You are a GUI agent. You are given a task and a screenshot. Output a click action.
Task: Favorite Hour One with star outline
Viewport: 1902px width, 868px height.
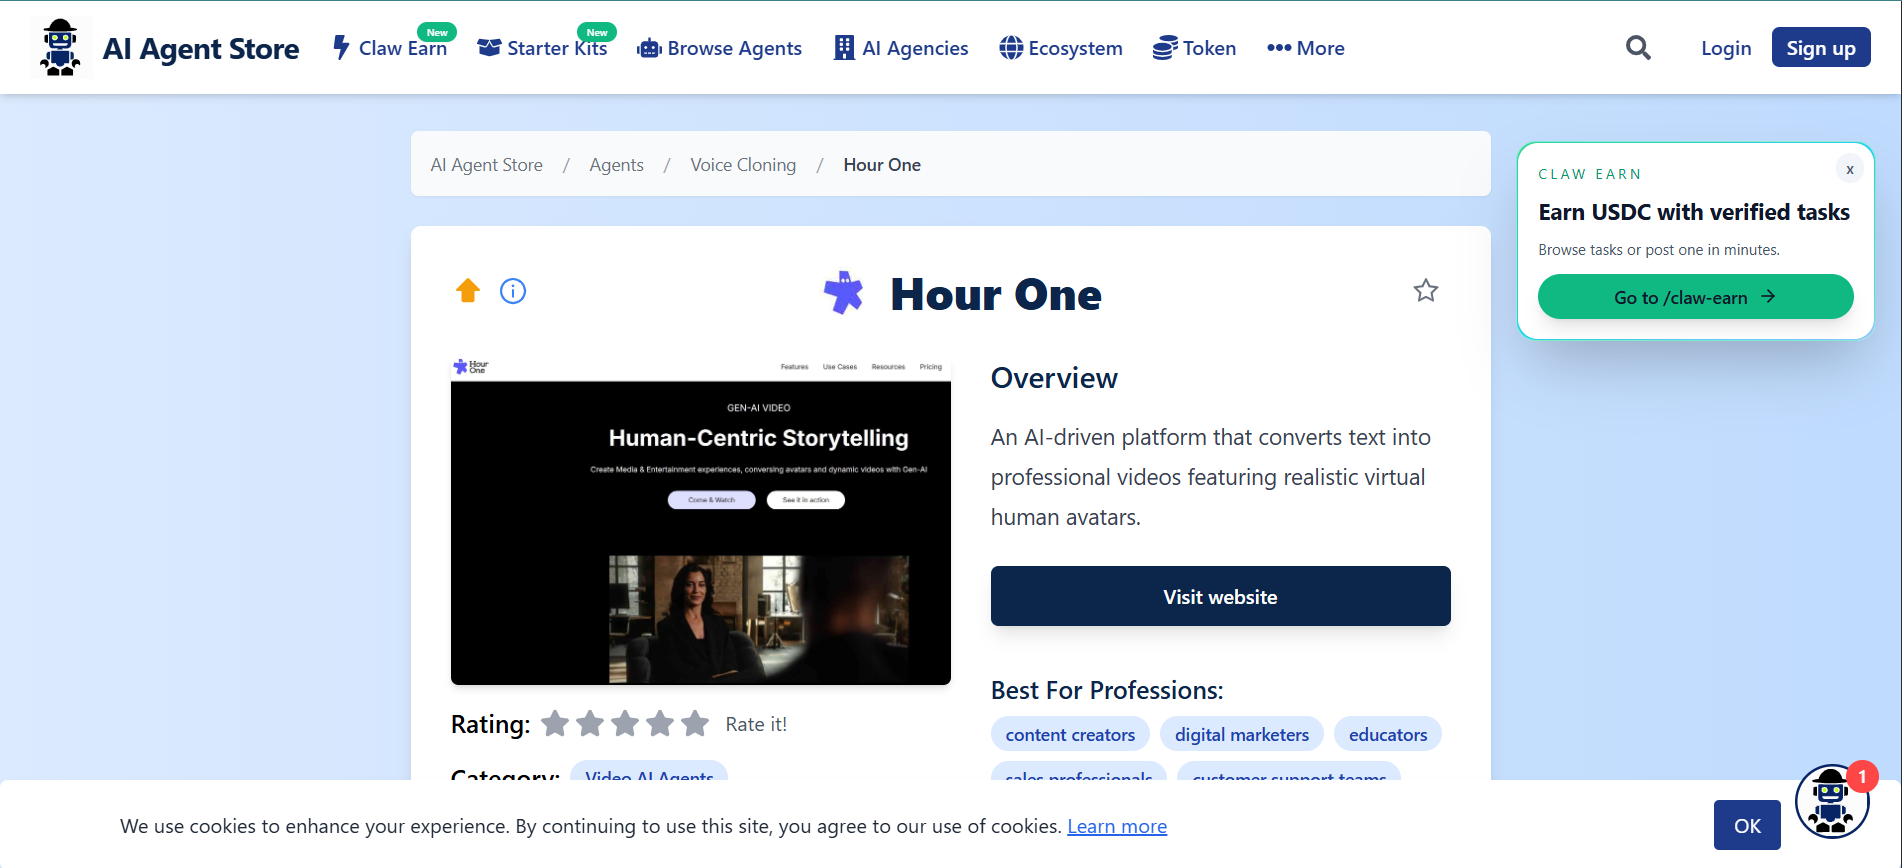pos(1426,291)
